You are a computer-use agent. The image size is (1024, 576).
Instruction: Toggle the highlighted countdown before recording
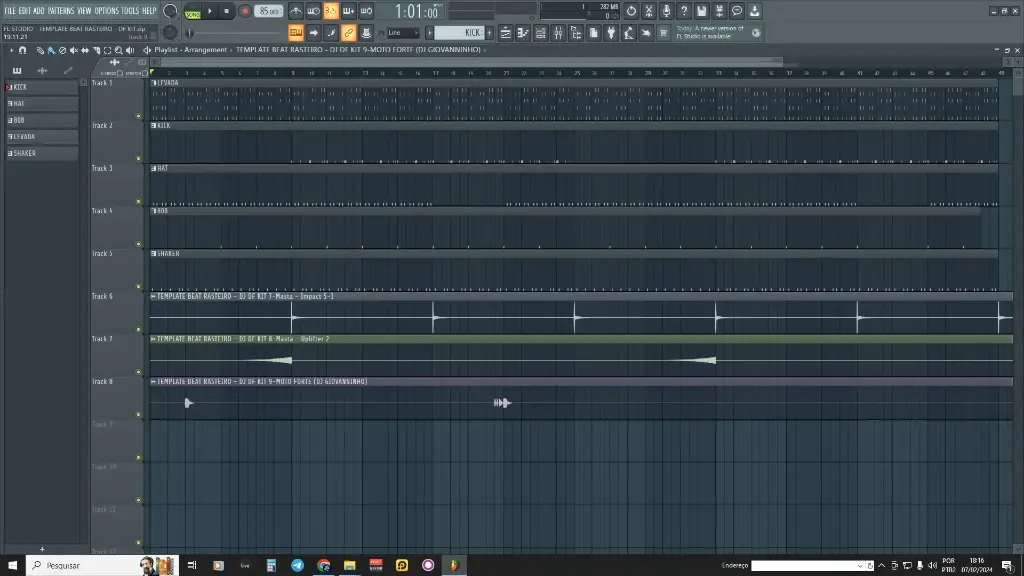(x=331, y=11)
